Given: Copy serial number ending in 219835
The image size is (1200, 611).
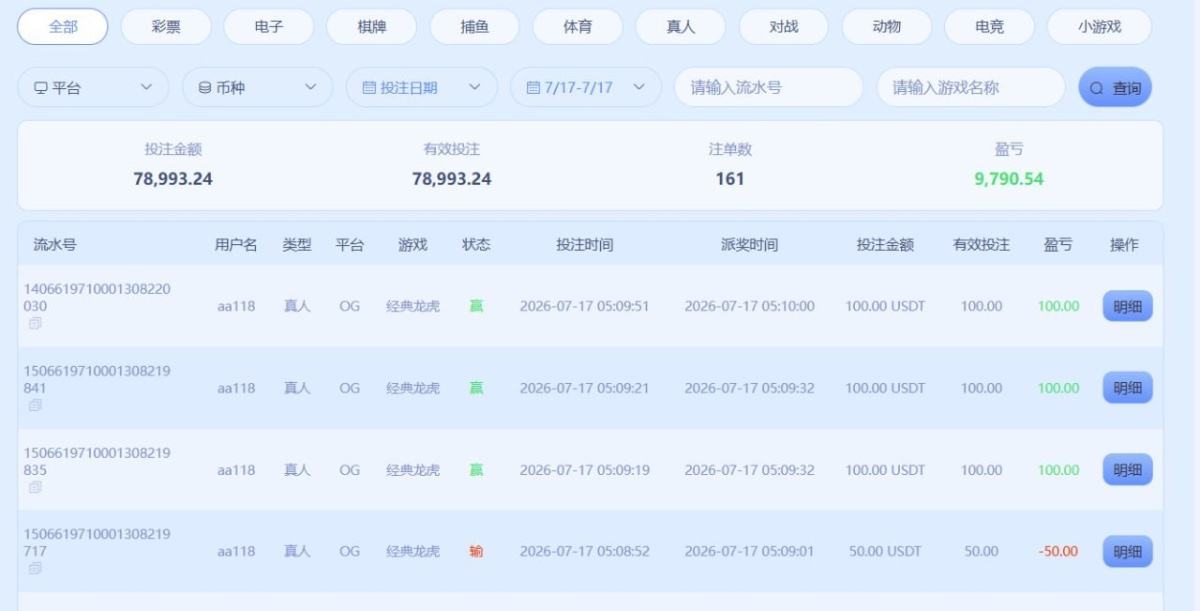Looking at the screenshot, I should pyautogui.click(x=35, y=487).
